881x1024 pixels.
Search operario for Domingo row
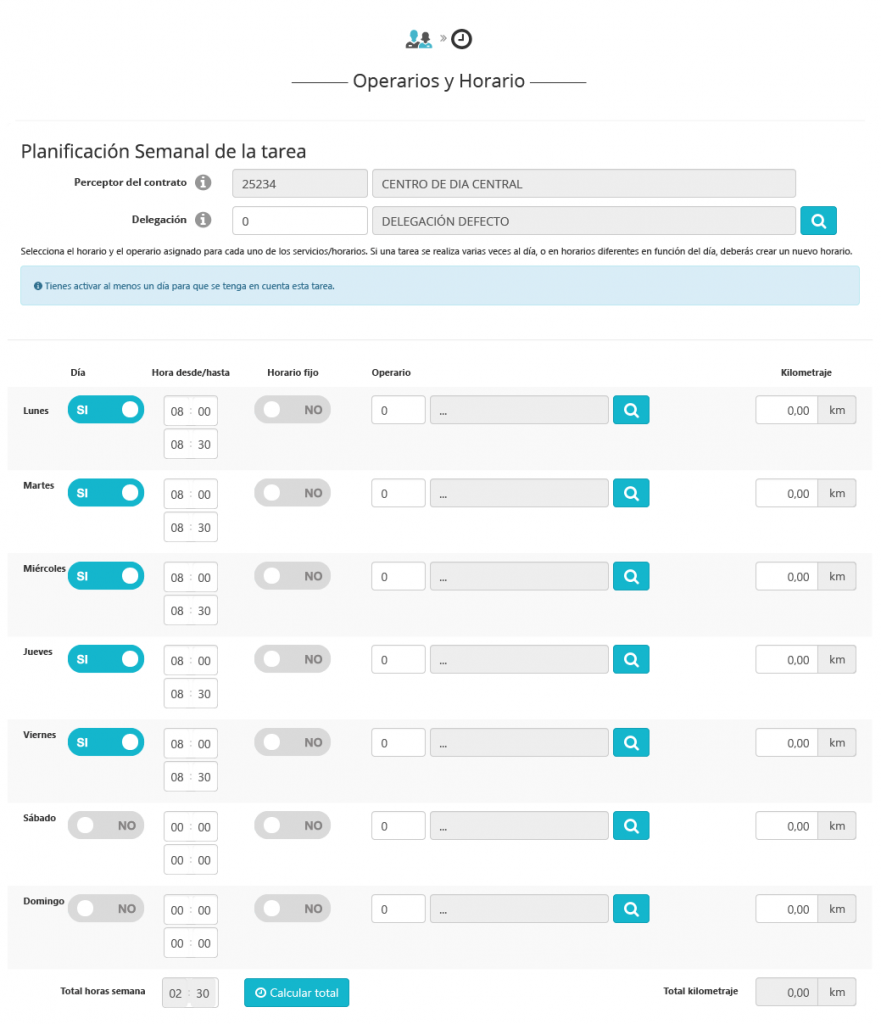(x=631, y=908)
